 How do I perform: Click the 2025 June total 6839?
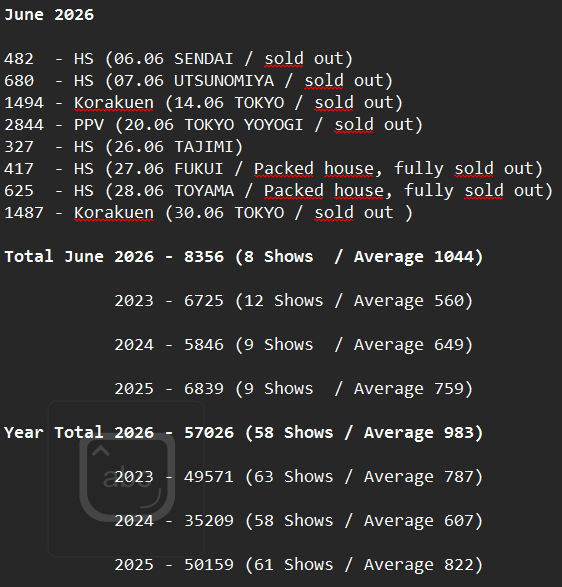point(204,389)
